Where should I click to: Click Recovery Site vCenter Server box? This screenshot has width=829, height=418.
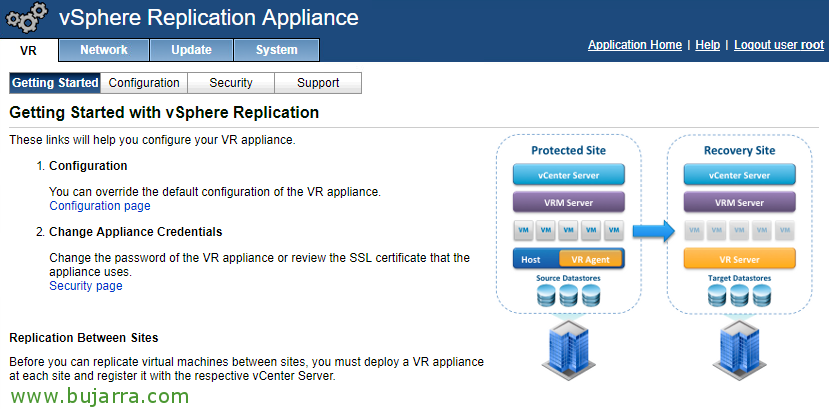pos(739,175)
